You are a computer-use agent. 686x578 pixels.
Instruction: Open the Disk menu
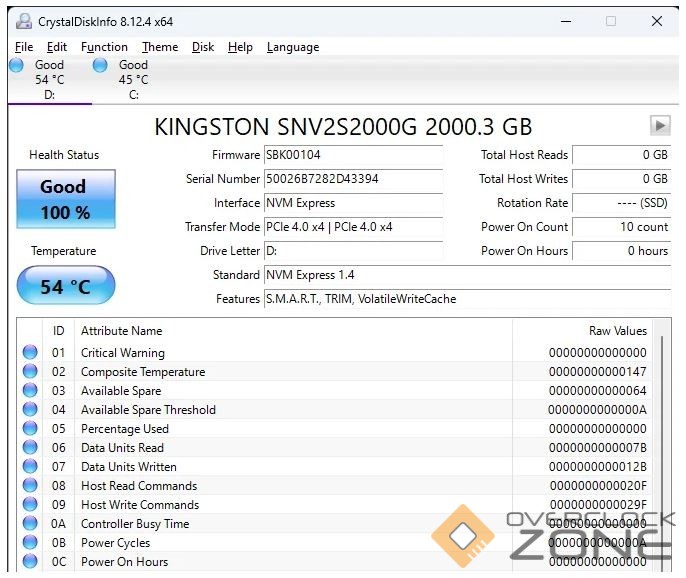point(203,47)
